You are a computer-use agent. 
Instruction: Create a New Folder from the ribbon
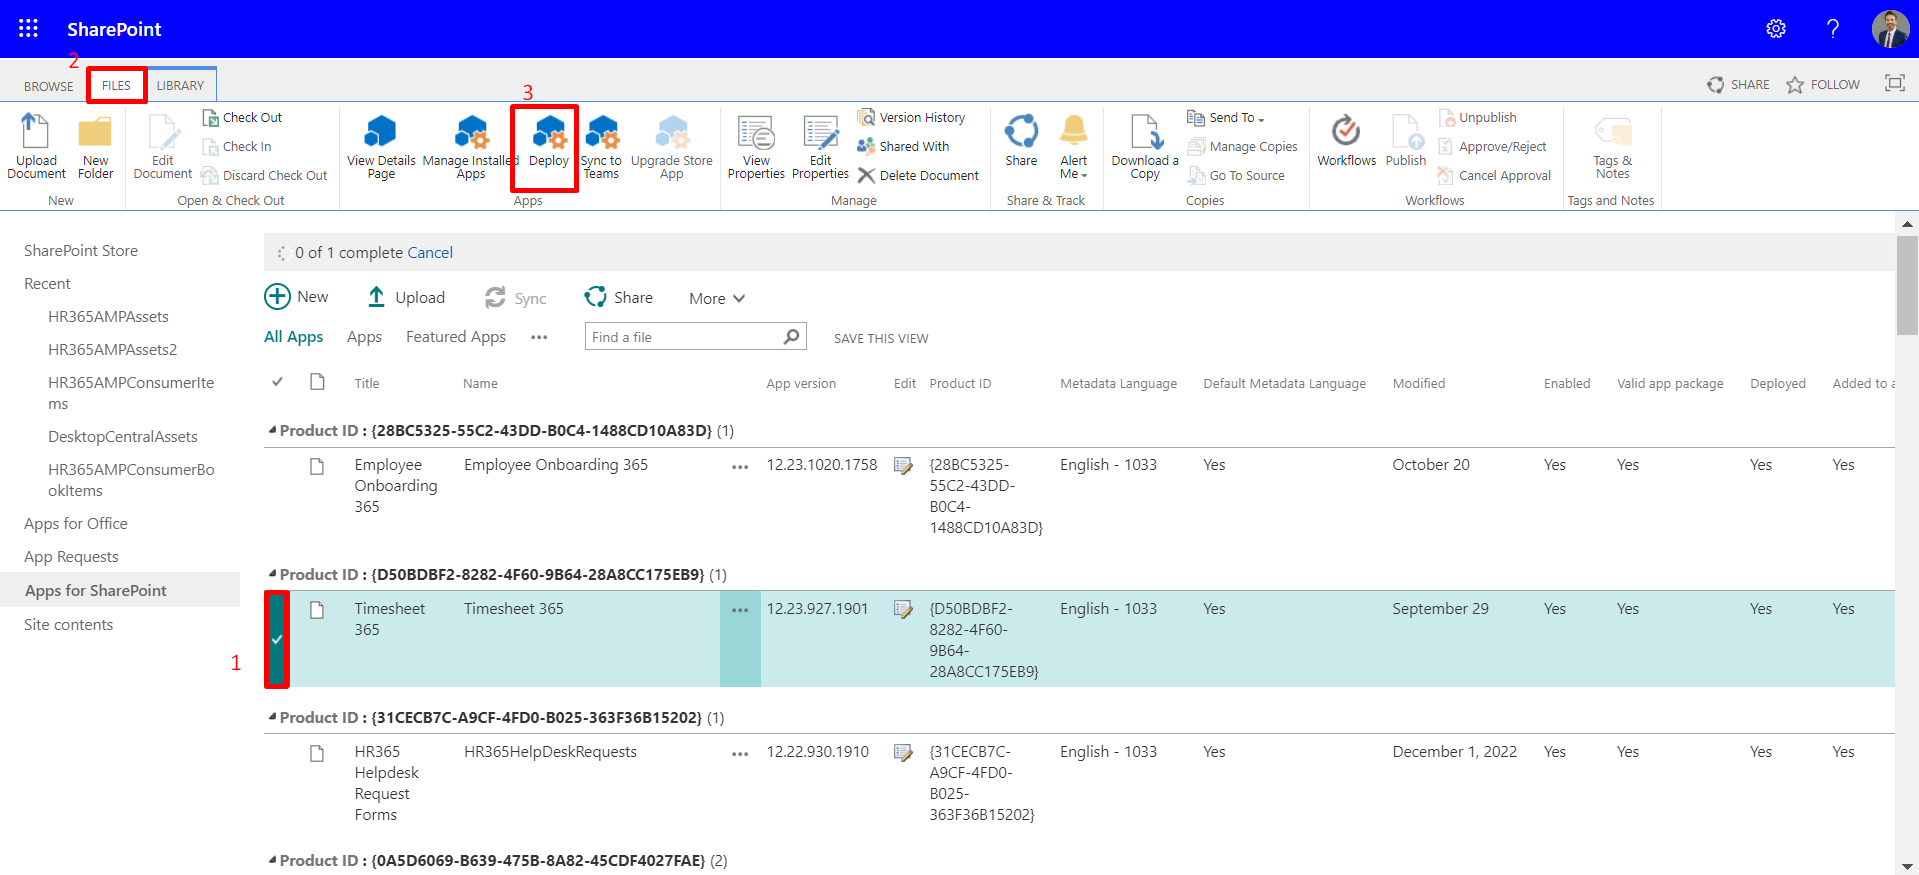click(96, 147)
